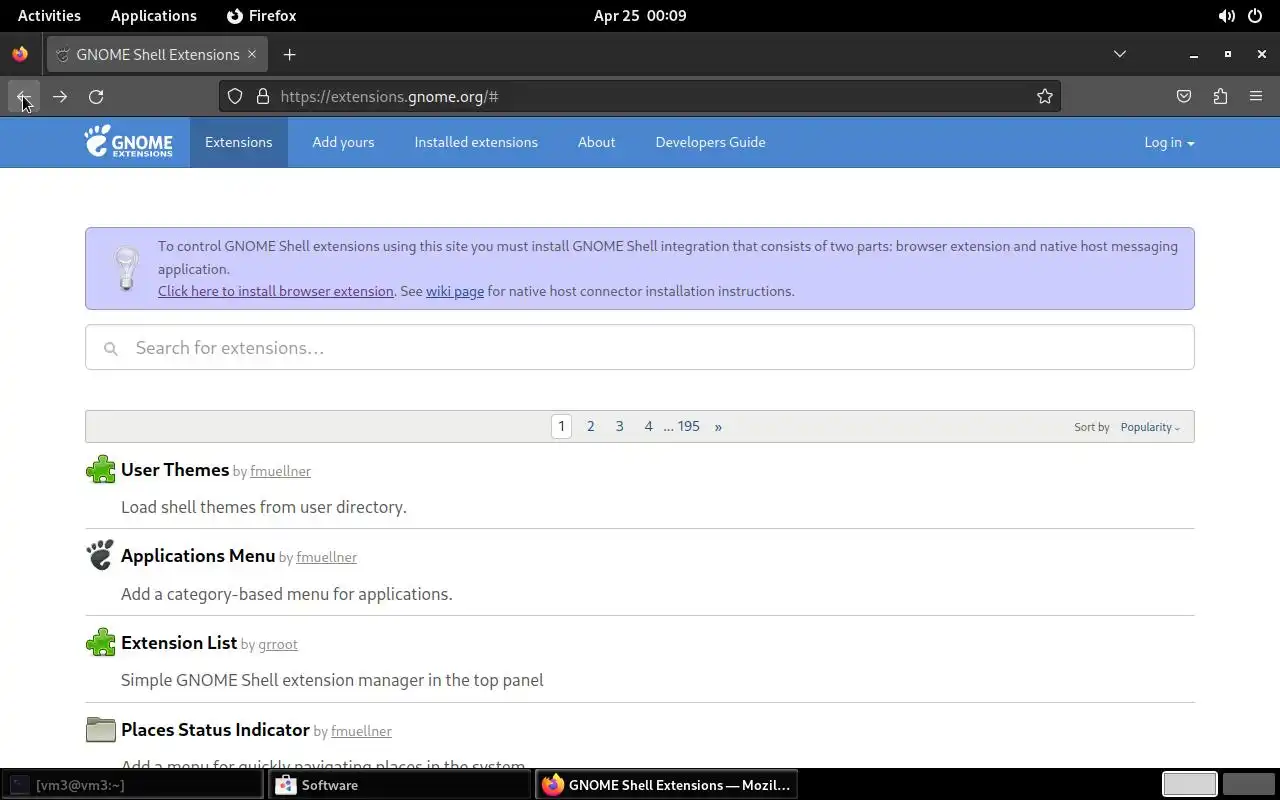The height and width of the screenshot is (800, 1280).
Task: Click the lightbulb info icon in the banner
Action: (x=126, y=268)
